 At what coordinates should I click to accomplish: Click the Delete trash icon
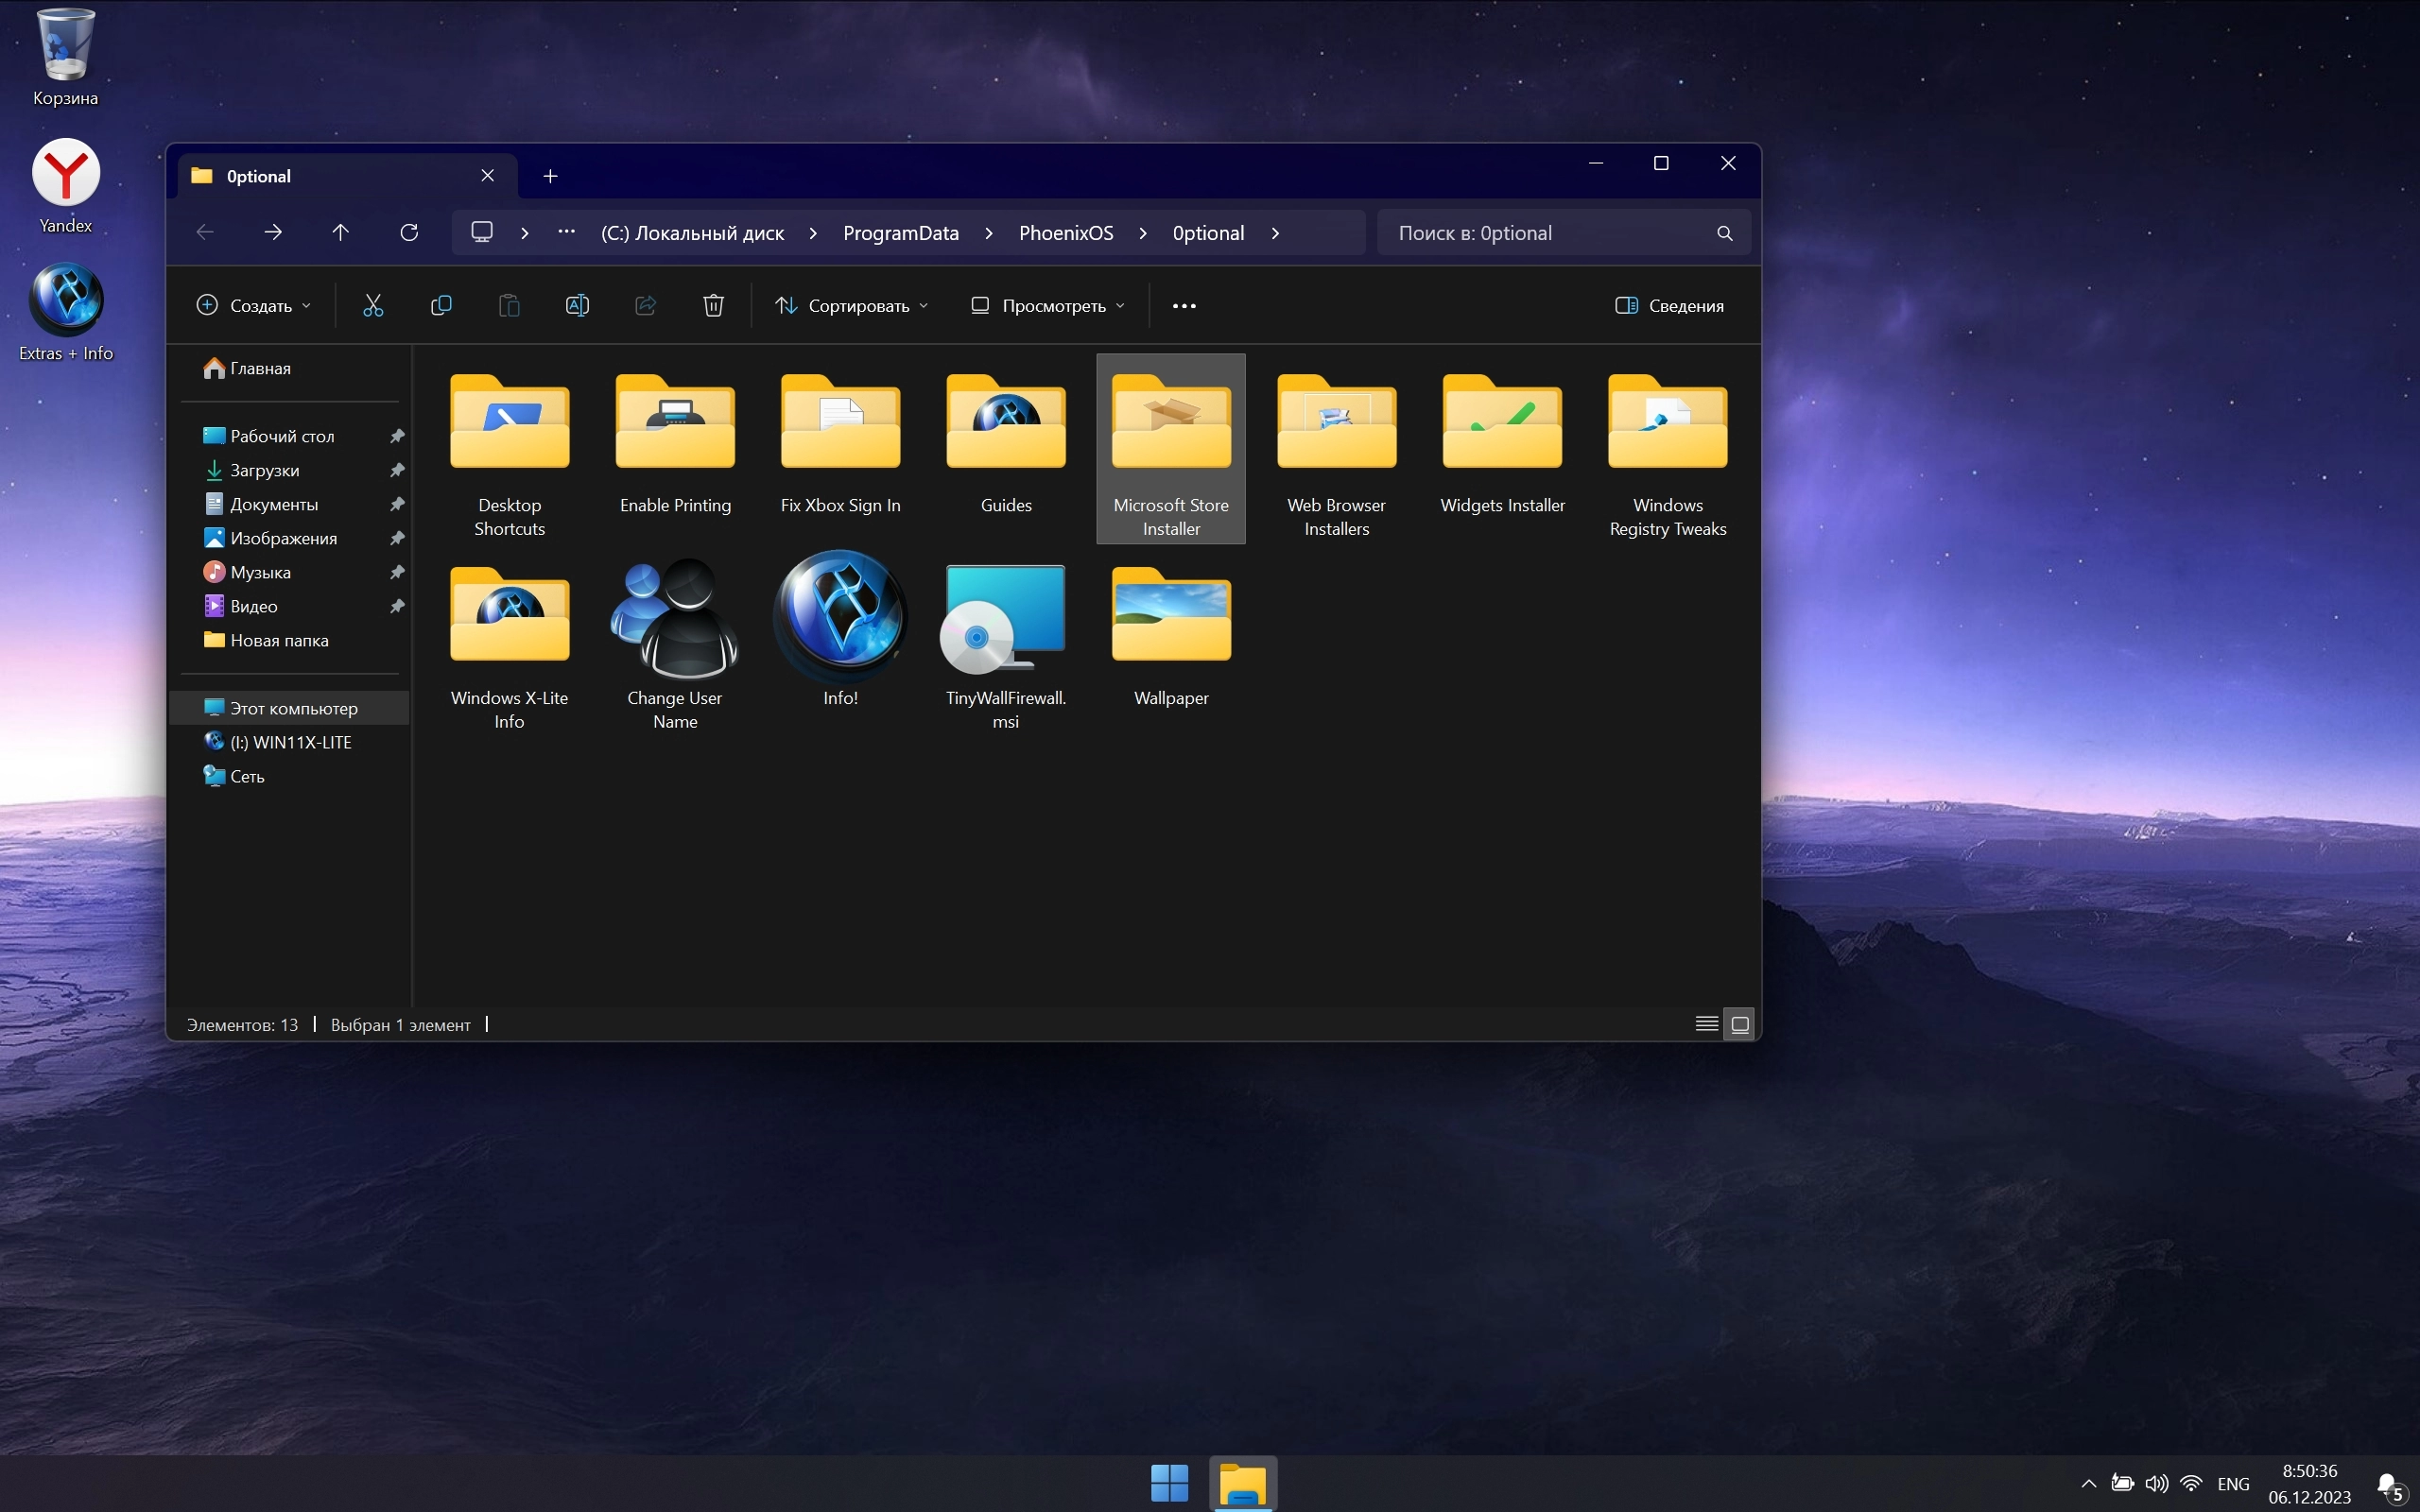pyautogui.click(x=713, y=305)
